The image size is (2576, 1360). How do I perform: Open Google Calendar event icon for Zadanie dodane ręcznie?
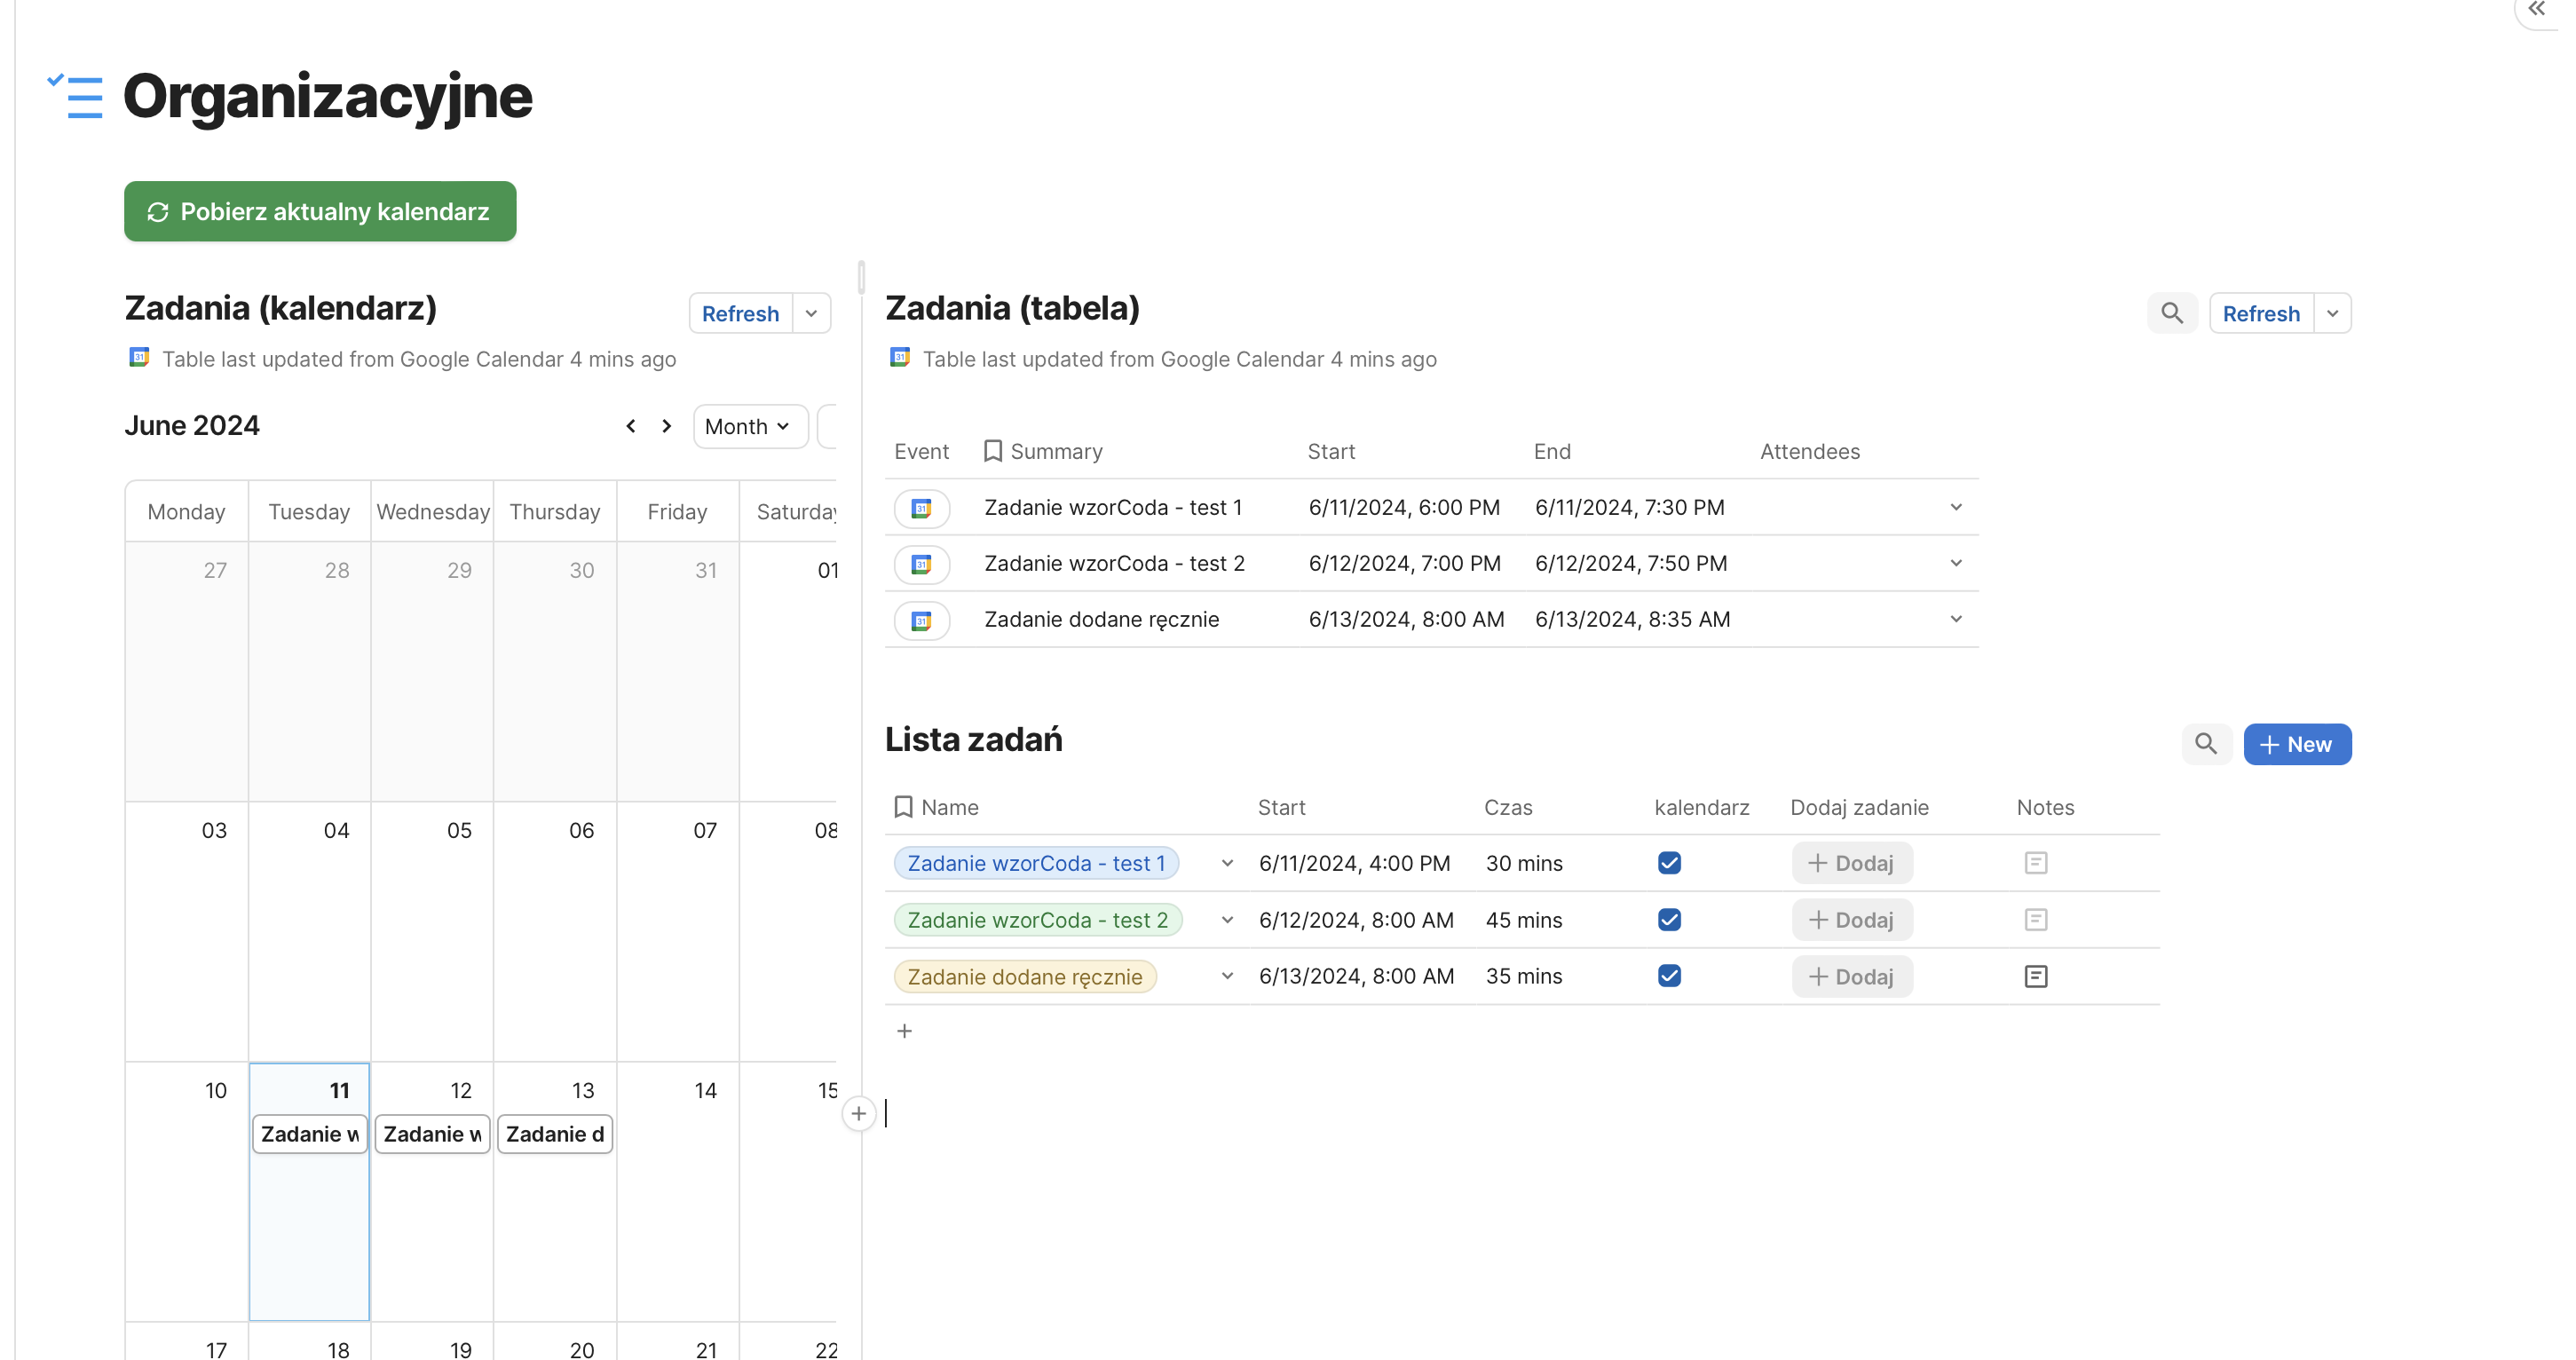[x=921, y=620]
